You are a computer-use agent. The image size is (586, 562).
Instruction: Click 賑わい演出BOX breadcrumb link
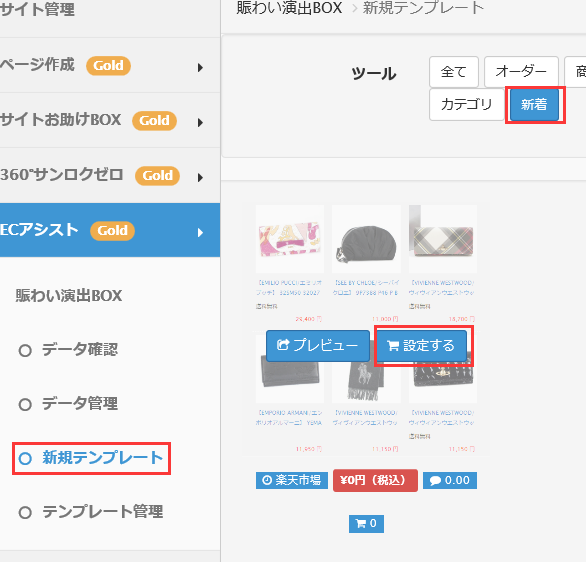(x=289, y=8)
